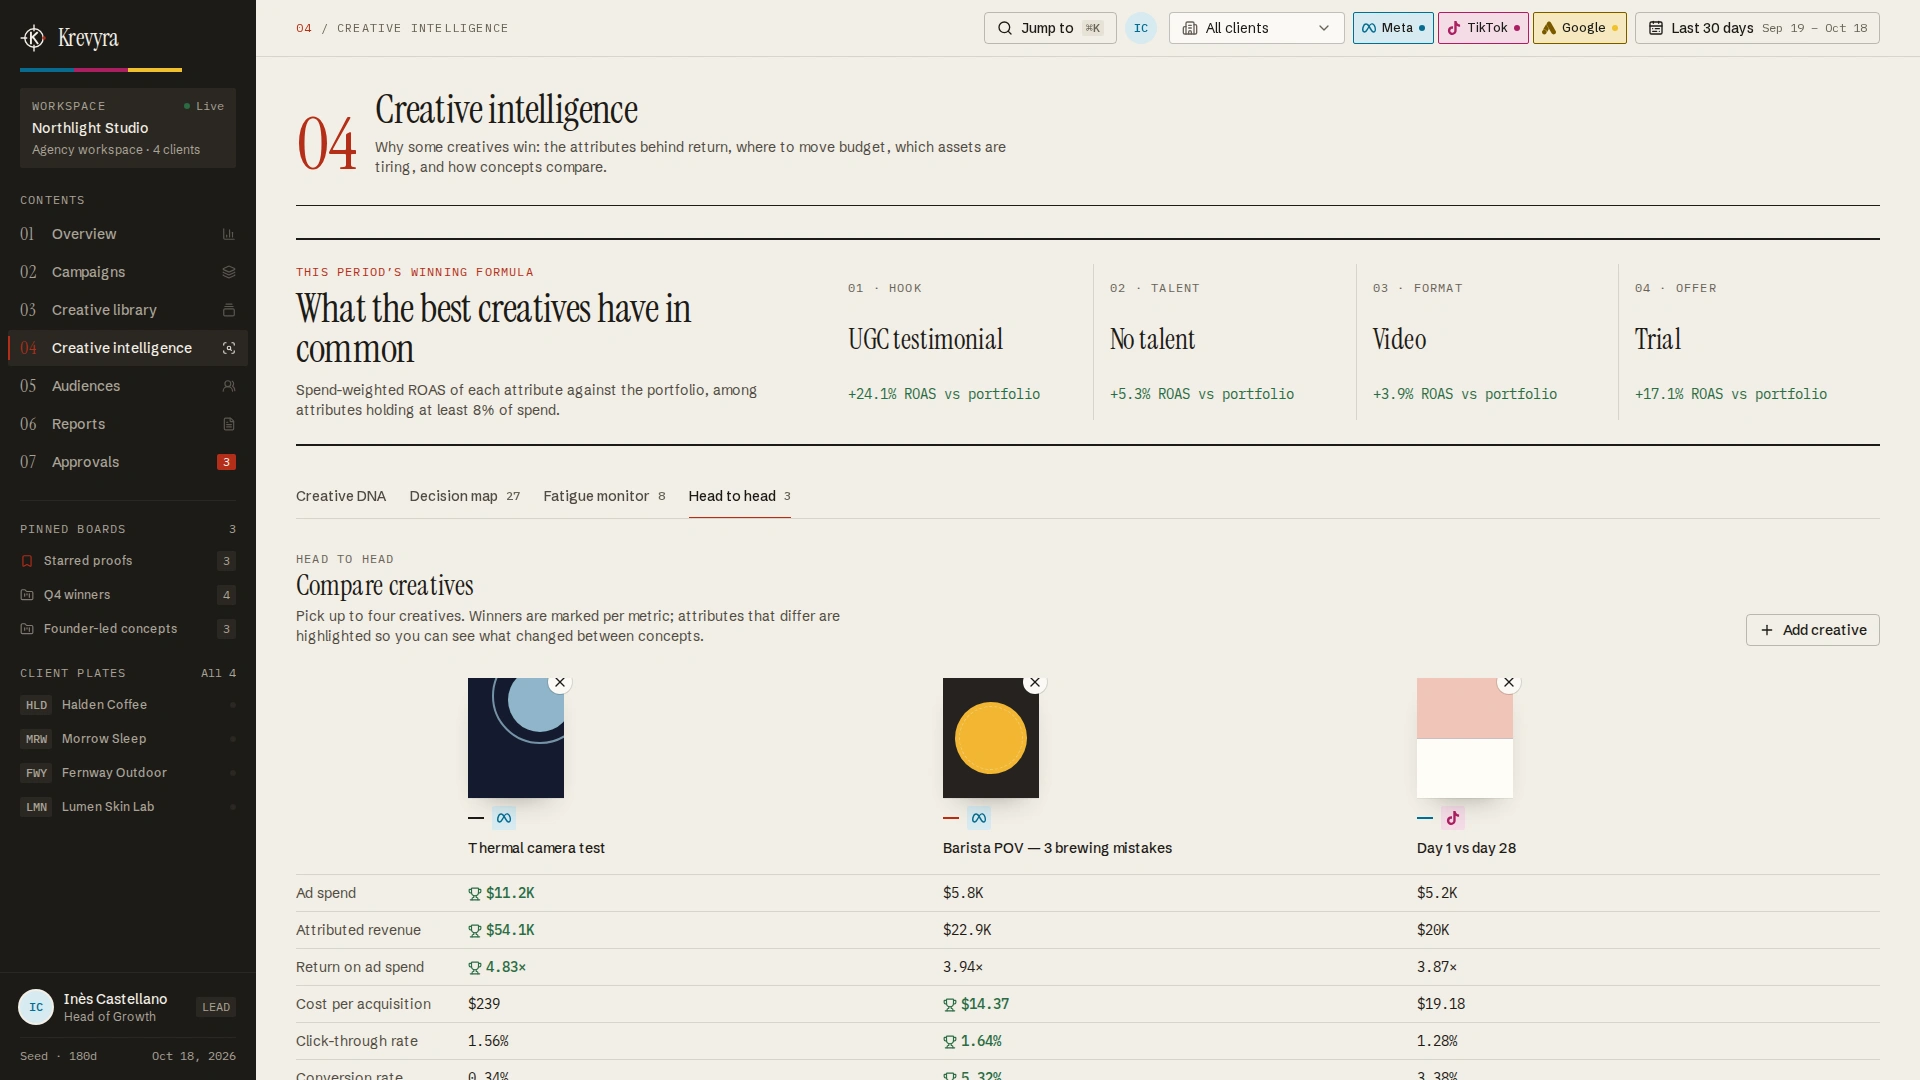Remove Barista POV creative from comparison

tap(1035, 682)
